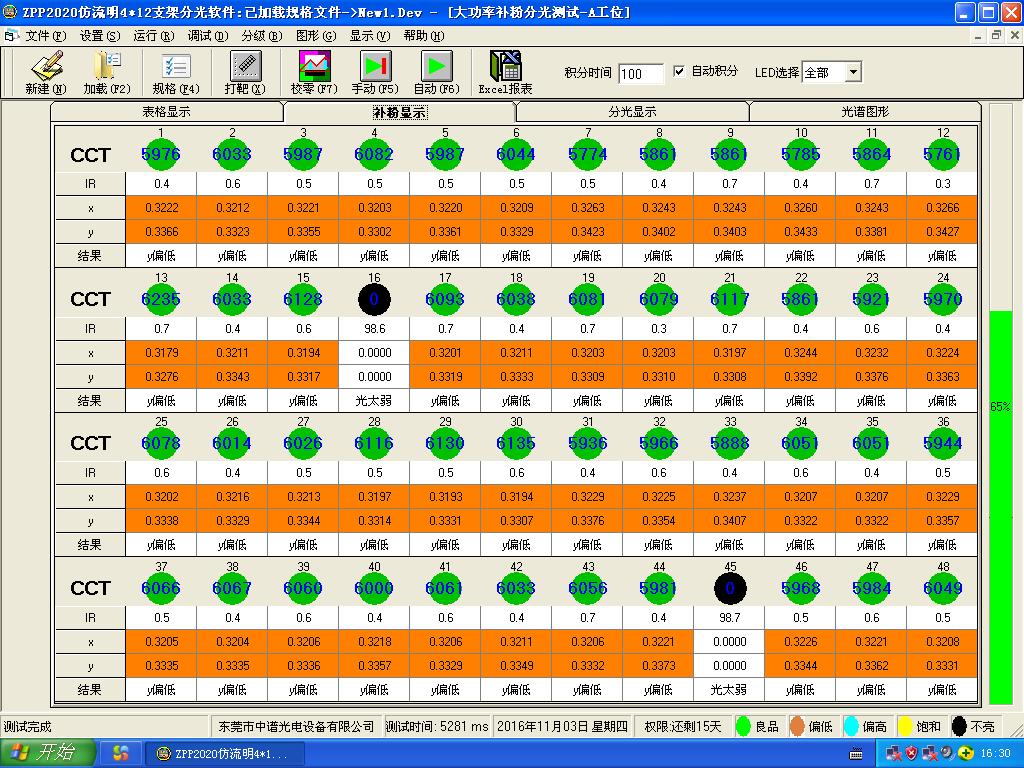Select LED 4 indicator showing 6082
Image resolution: width=1024 pixels, height=768 pixels.
point(374,154)
